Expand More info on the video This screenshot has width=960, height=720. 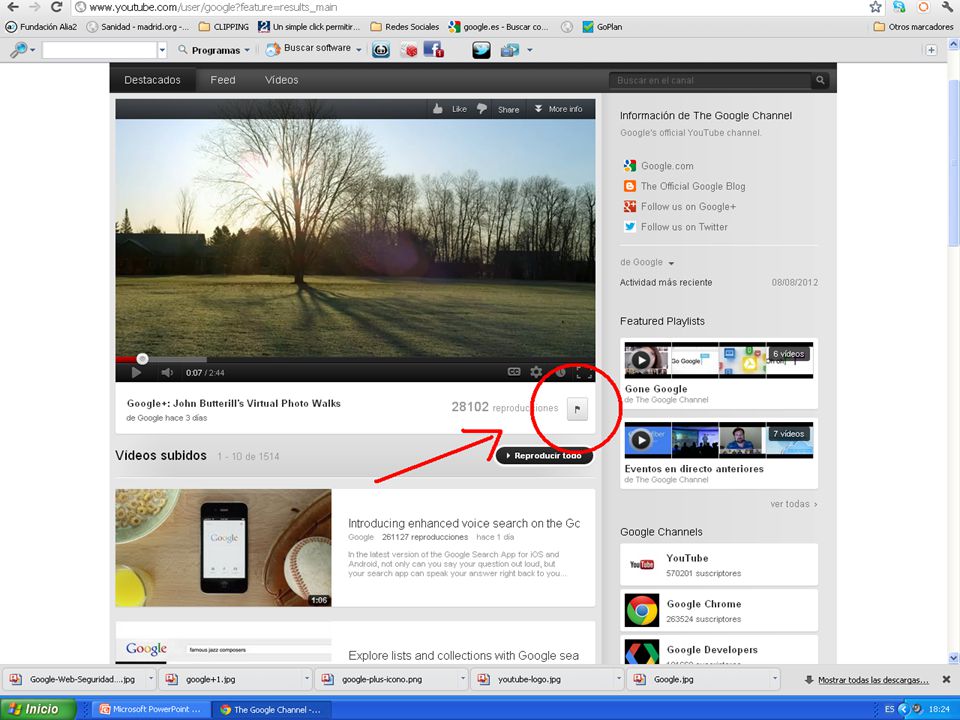pyautogui.click(x=558, y=109)
